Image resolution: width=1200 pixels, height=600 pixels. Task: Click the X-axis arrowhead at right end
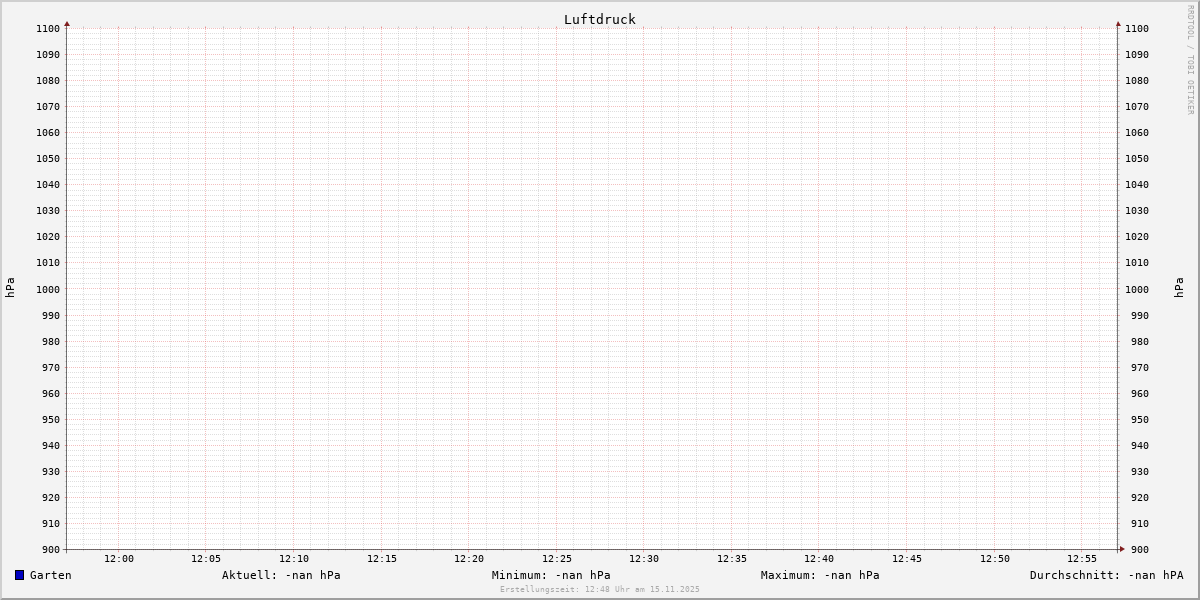click(1122, 548)
